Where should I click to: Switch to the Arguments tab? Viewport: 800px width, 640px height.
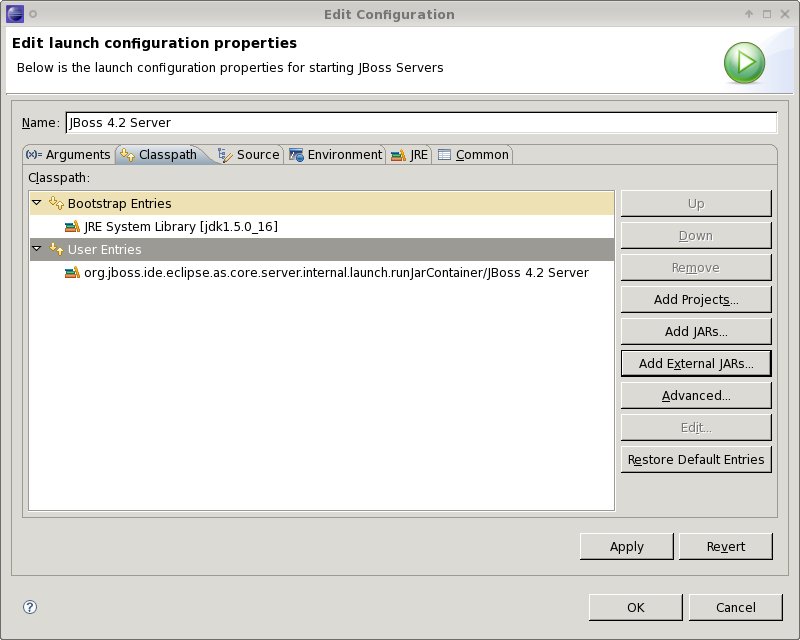point(68,155)
